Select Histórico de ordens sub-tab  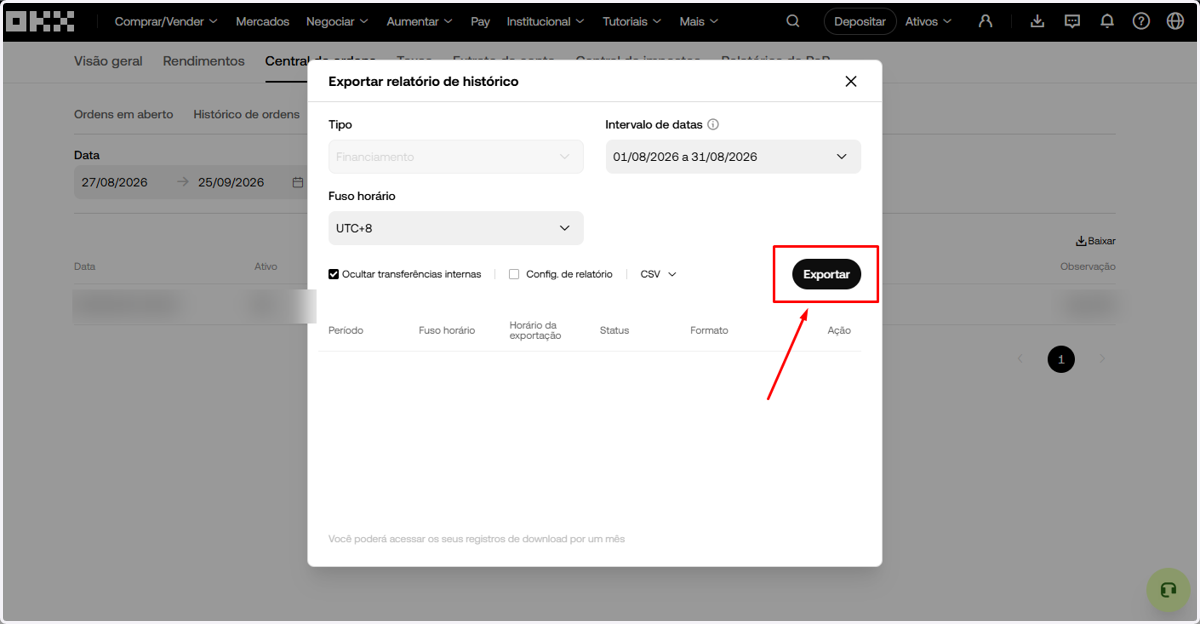(247, 114)
